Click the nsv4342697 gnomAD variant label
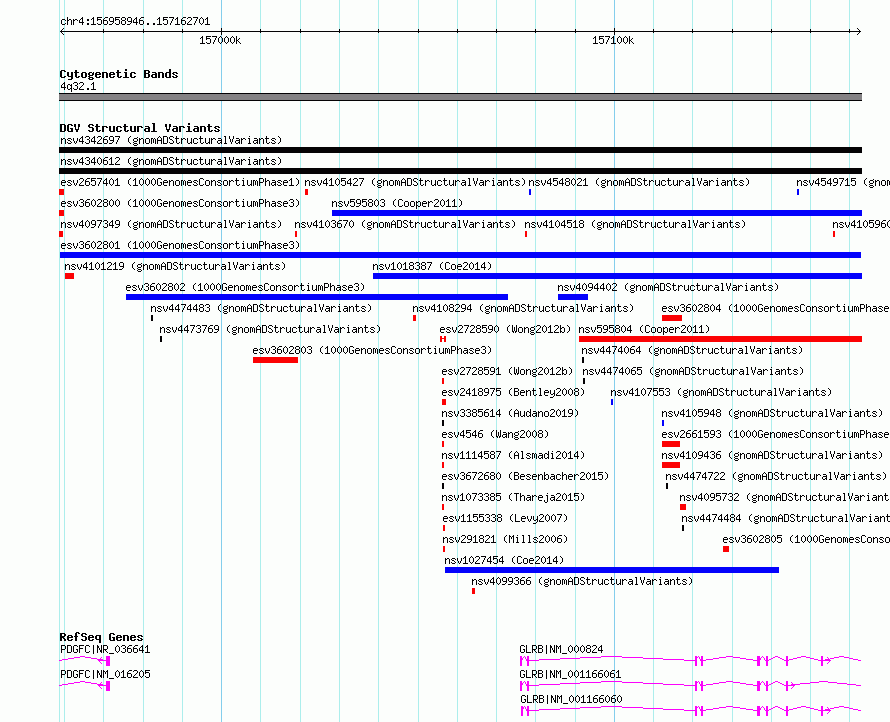Viewport: 890px width, 722px height. tap(171, 140)
